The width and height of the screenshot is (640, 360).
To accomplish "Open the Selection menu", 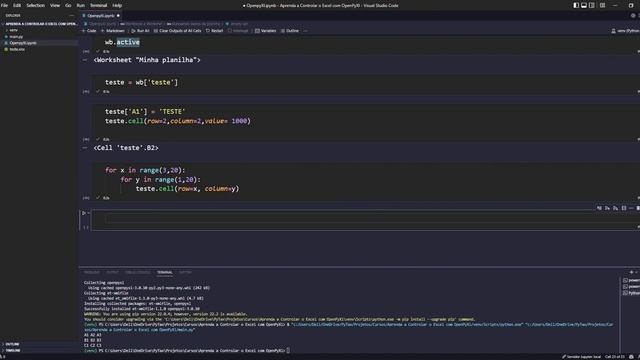I will 36,5.
